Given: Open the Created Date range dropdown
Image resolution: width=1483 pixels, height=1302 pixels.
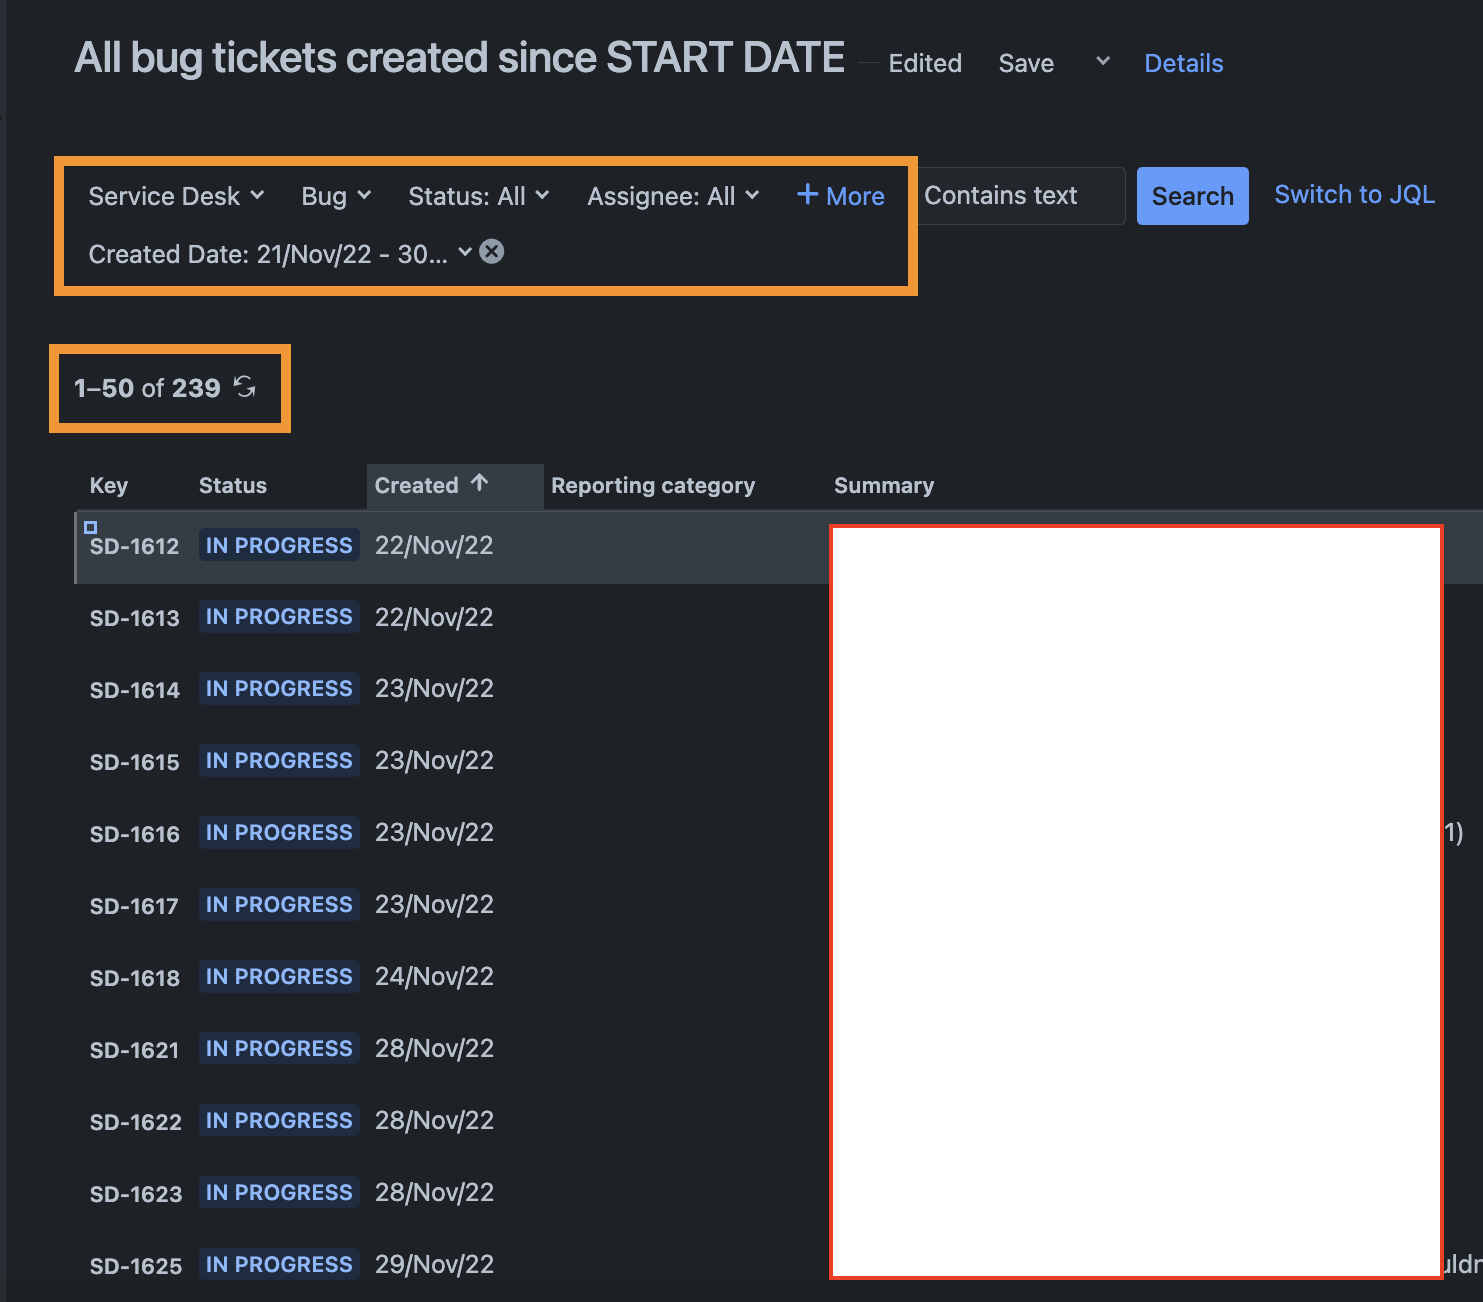Looking at the screenshot, I should click(x=280, y=254).
